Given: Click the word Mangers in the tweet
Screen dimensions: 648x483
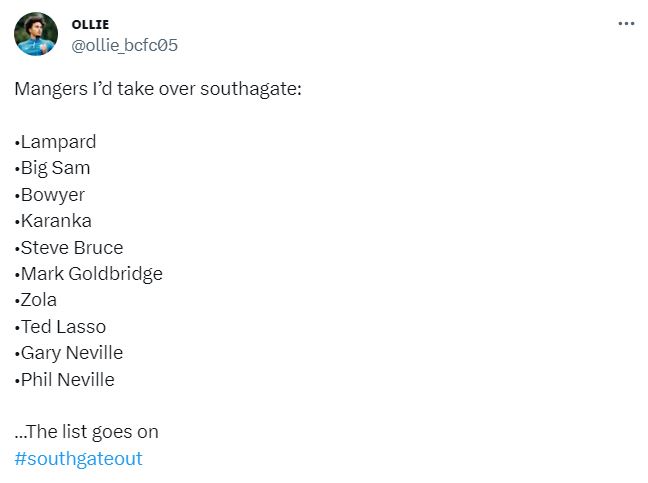Looking at the screenshot, I should point(51,89).
